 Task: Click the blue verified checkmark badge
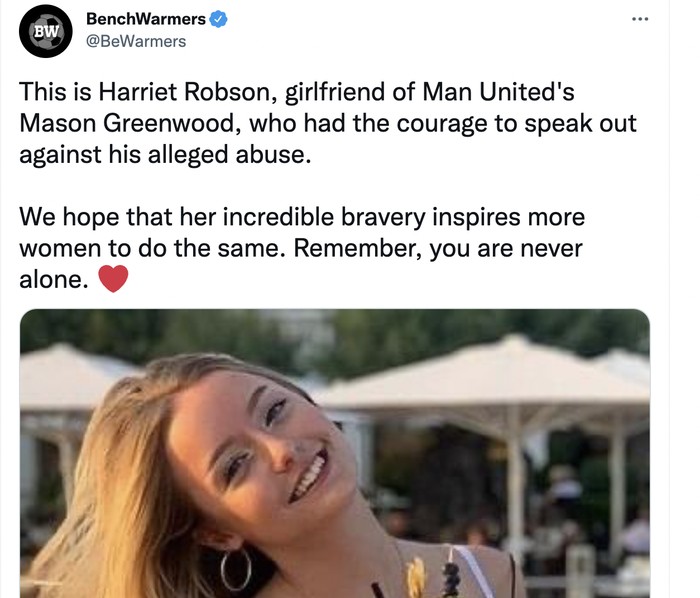[x=218, y=19]
